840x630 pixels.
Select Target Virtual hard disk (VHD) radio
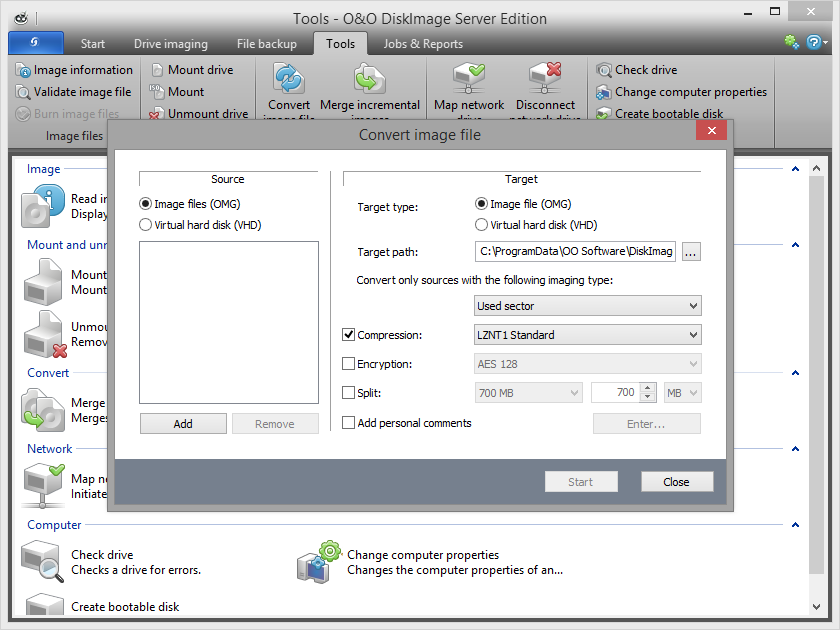coord(481,225)
